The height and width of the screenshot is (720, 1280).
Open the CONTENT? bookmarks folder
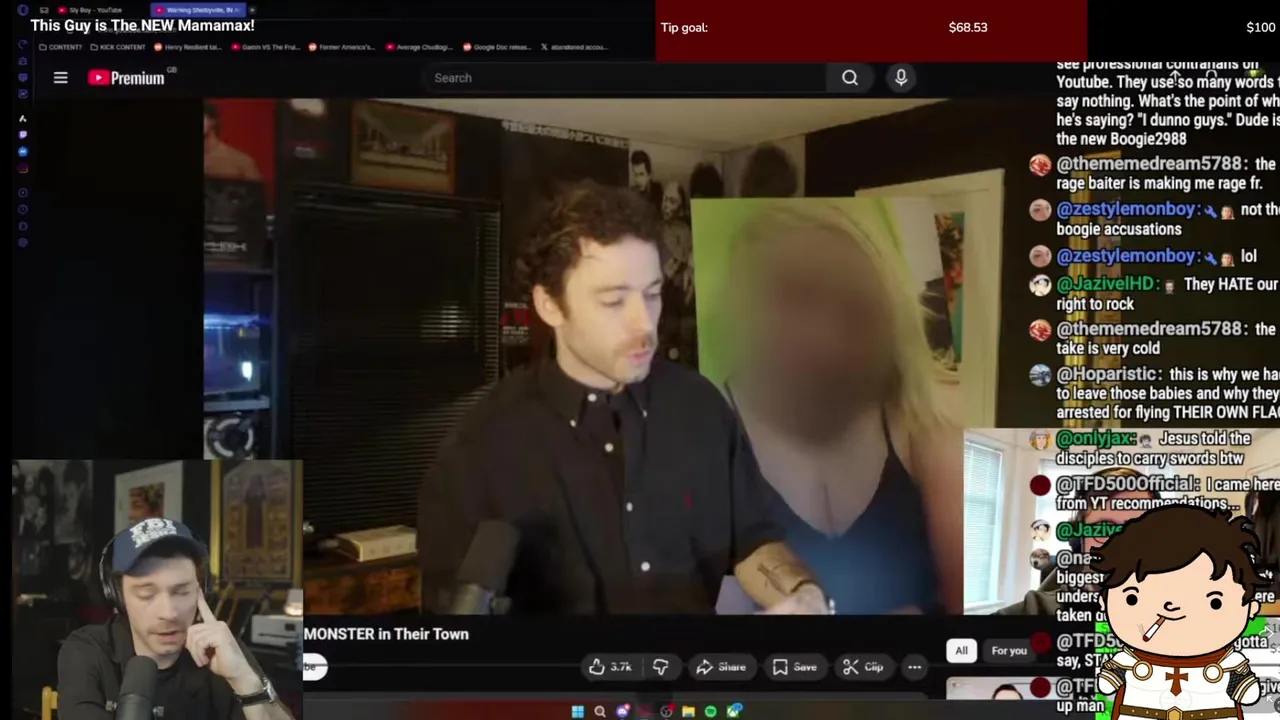pyautogui.click(x=60, y=47)
